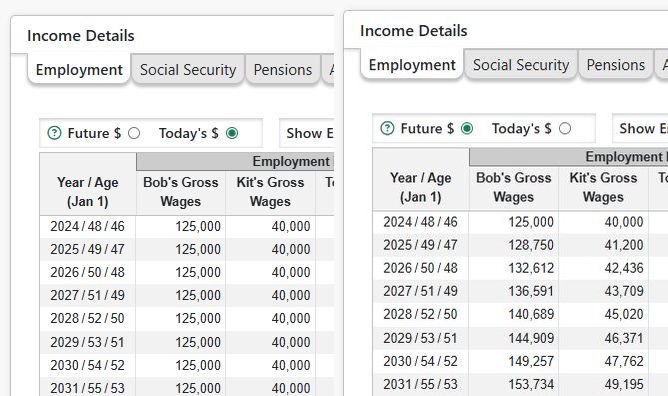Image resolution: width=668 pixels, height=396 pixels.
Task: Click Income Details heading in left panel
Action: coord(81,35)
